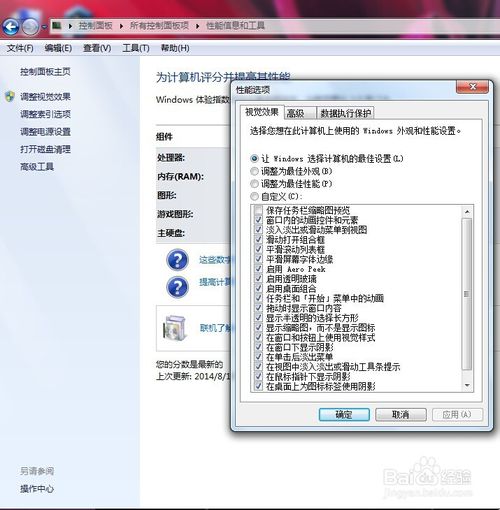Open the 查看(V) menu

[97, 48]
